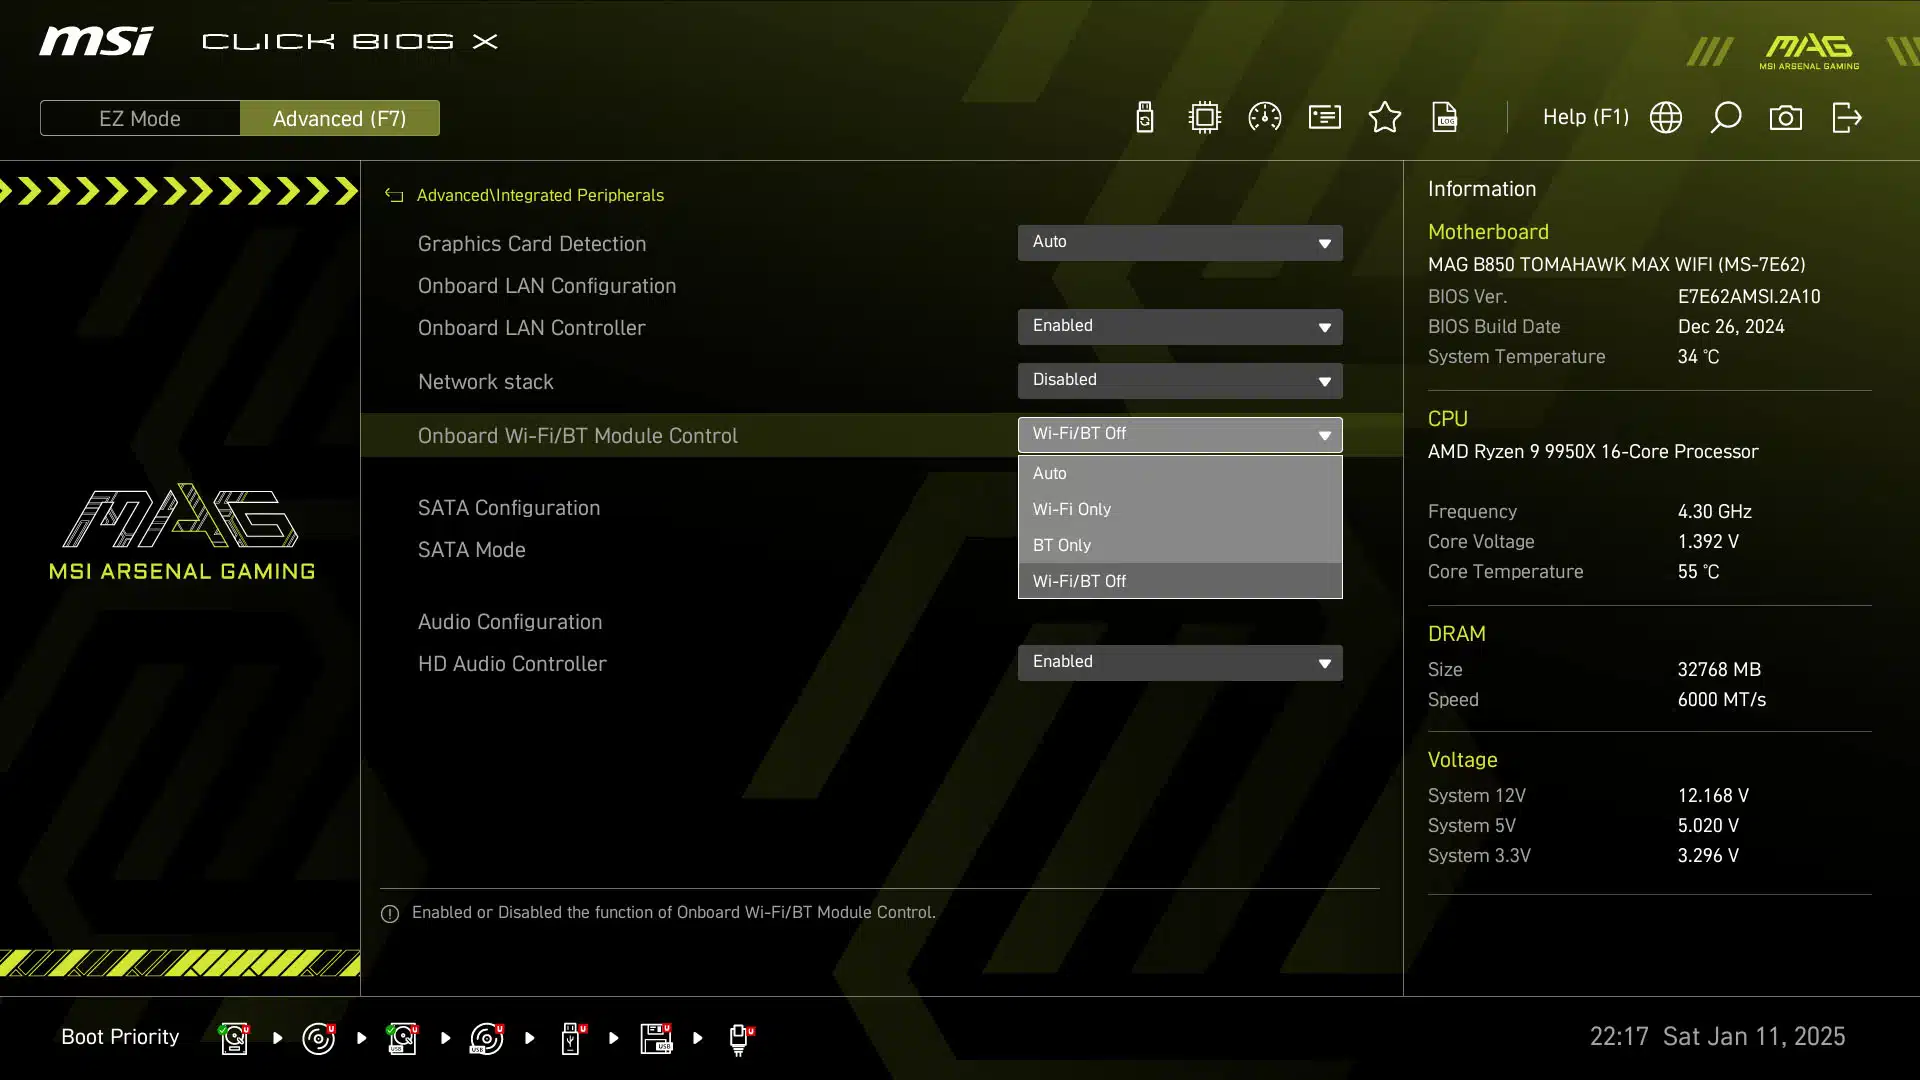Choose BT Only from the list
This screenshot has width=1920, height=1080.
pyautogui.click(x=1180, y=545)
